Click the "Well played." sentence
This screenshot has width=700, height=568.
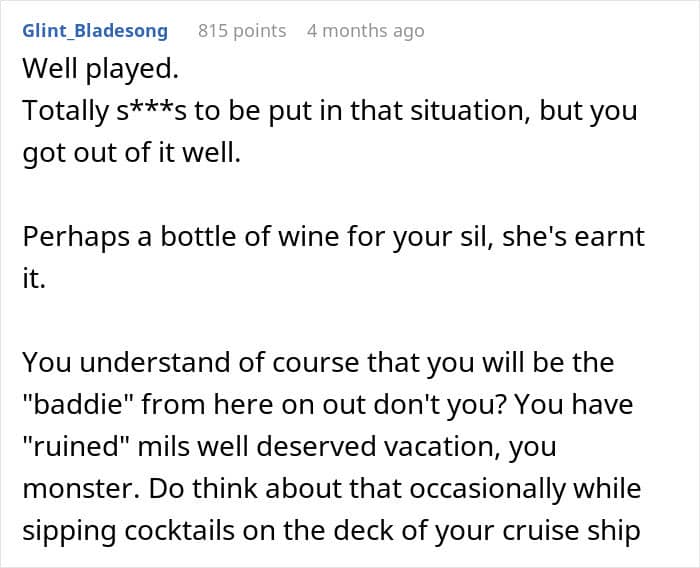[x=83, y=73]
